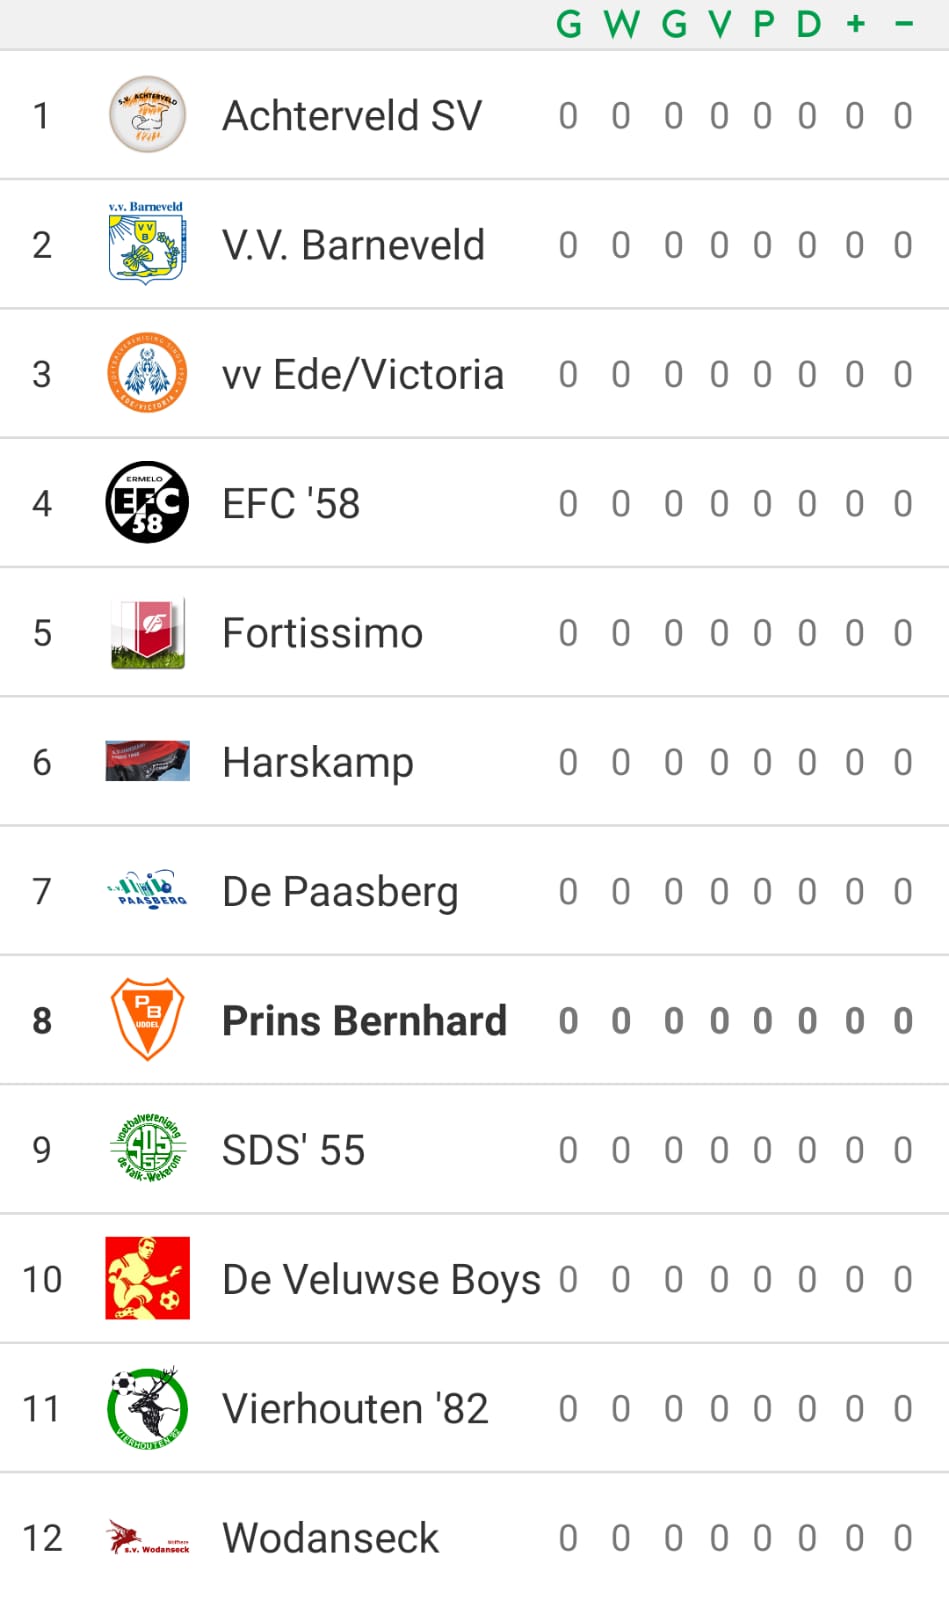Click the Achterveld SV club logo

point(147,115)
